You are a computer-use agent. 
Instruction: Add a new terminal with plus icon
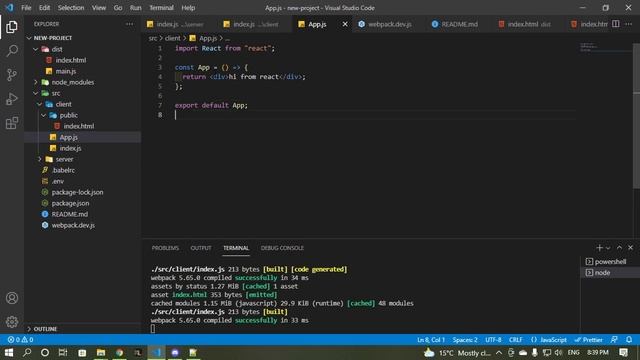(x=599, y=248)
